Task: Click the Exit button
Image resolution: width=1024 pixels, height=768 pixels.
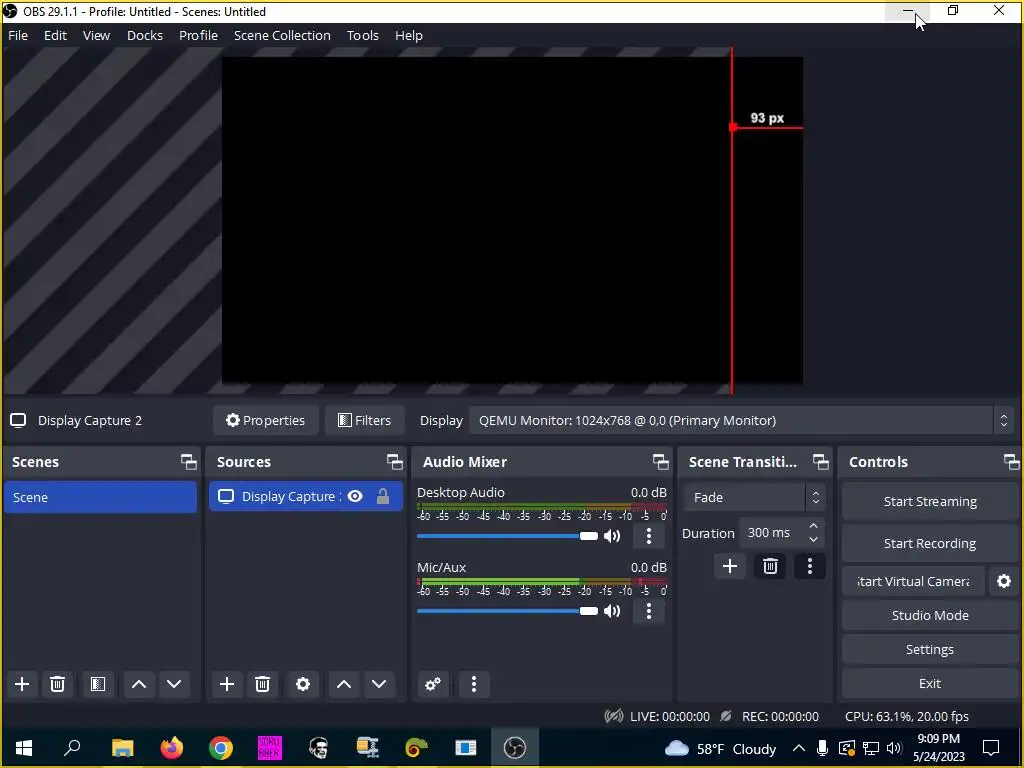Action: [x=930, y=683]
